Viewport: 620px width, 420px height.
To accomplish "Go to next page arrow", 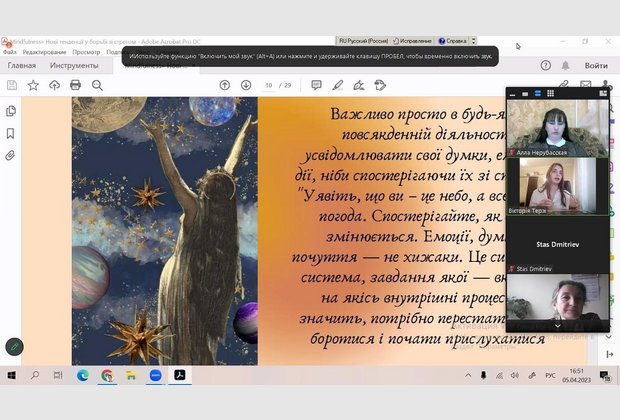I will [x=246, y=85].
